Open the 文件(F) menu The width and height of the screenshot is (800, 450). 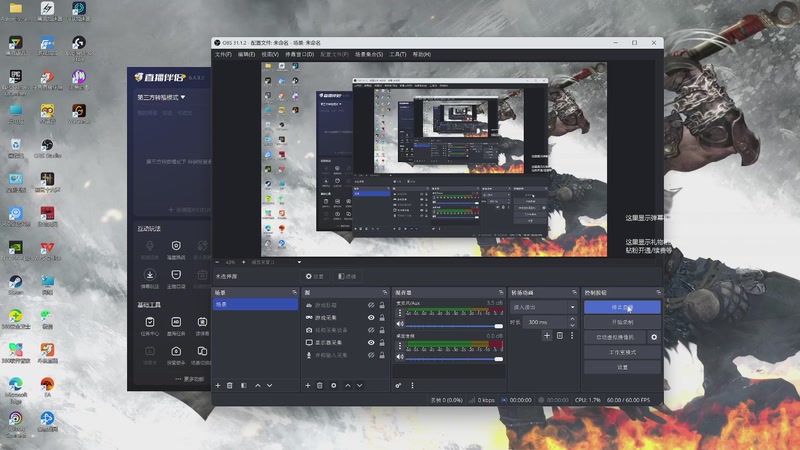(223, 54)
